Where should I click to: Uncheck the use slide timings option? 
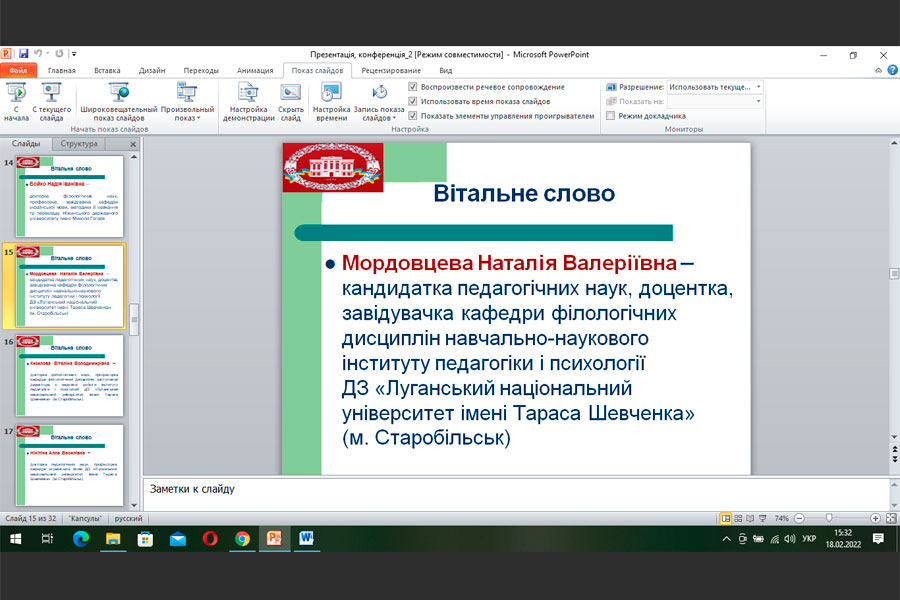point(414,101)
